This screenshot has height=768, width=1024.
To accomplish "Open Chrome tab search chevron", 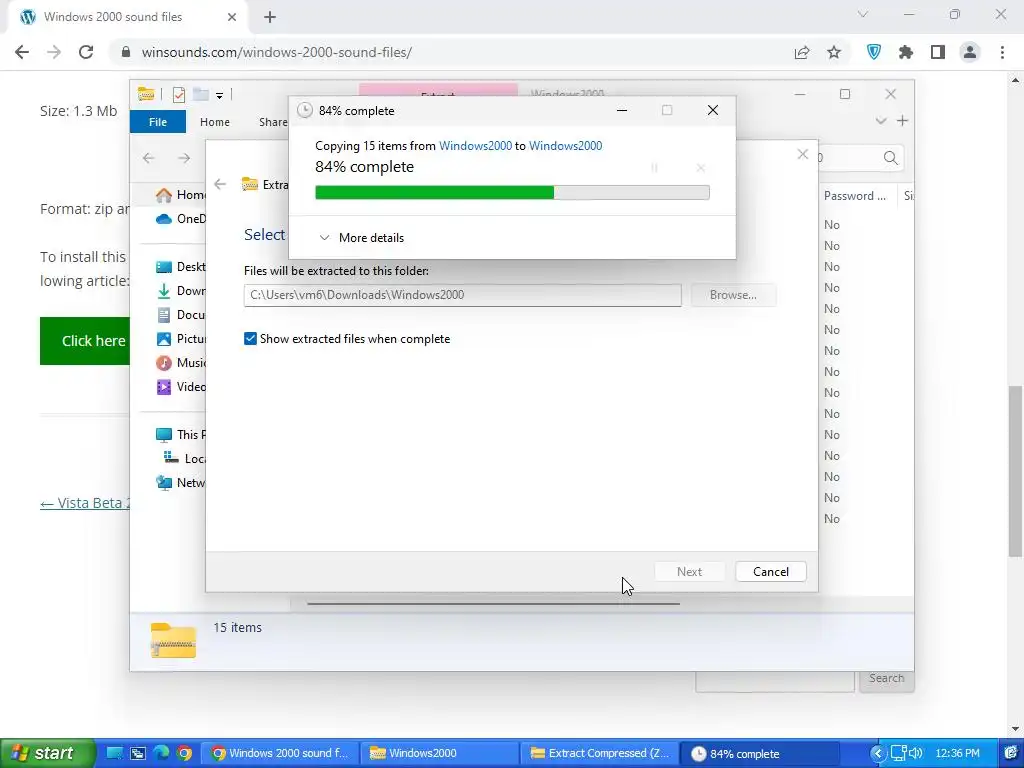I will click(x=863, y=14).
